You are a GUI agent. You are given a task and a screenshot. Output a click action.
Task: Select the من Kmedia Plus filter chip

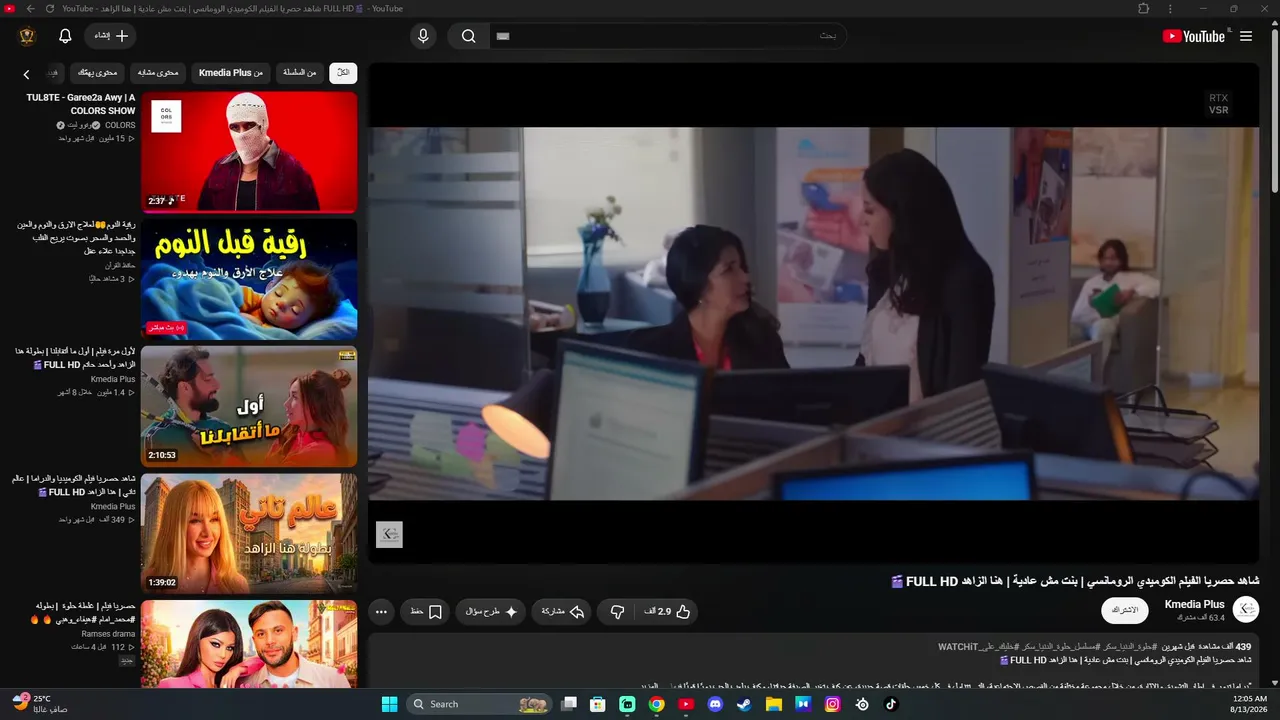(230, 72)
